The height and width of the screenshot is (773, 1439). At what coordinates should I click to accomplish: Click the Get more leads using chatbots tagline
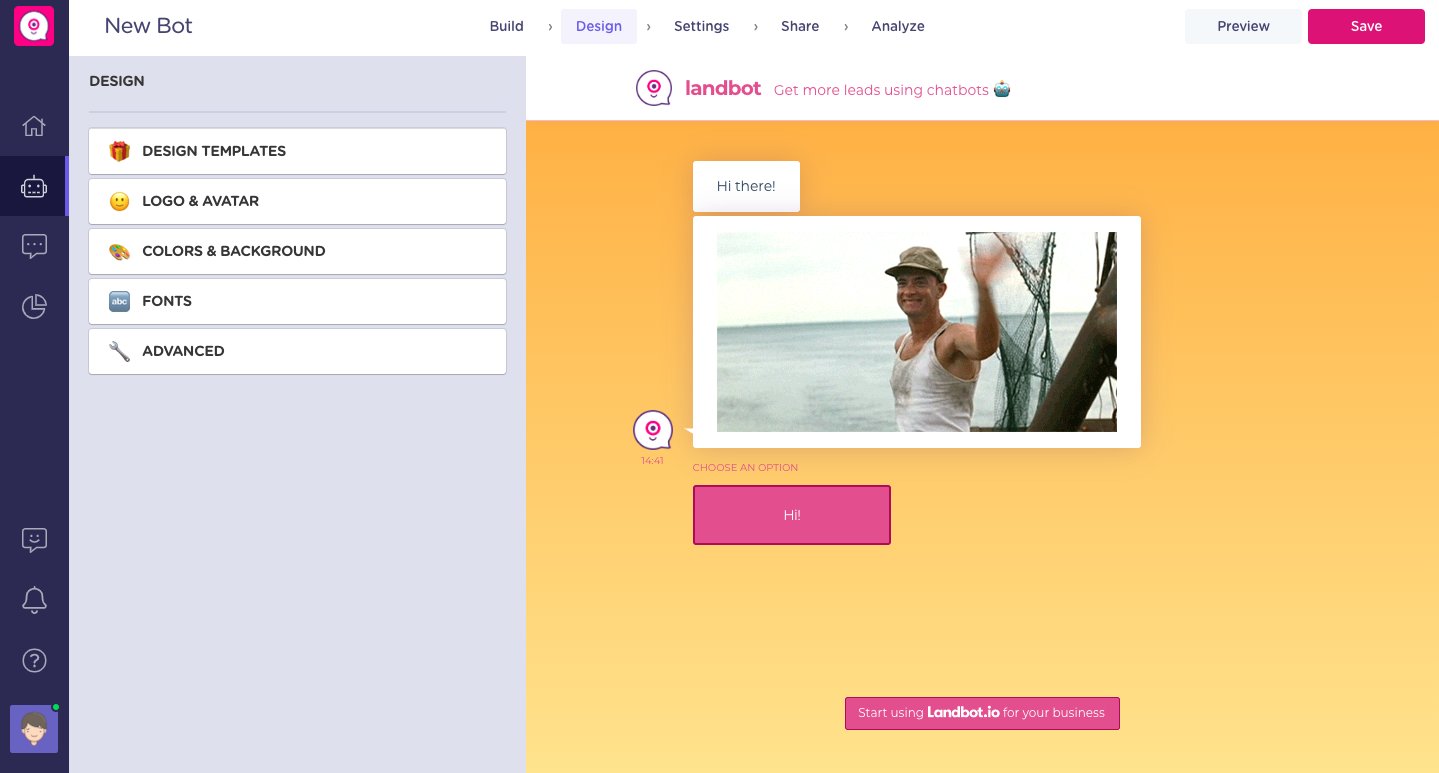tap(892, 90)
